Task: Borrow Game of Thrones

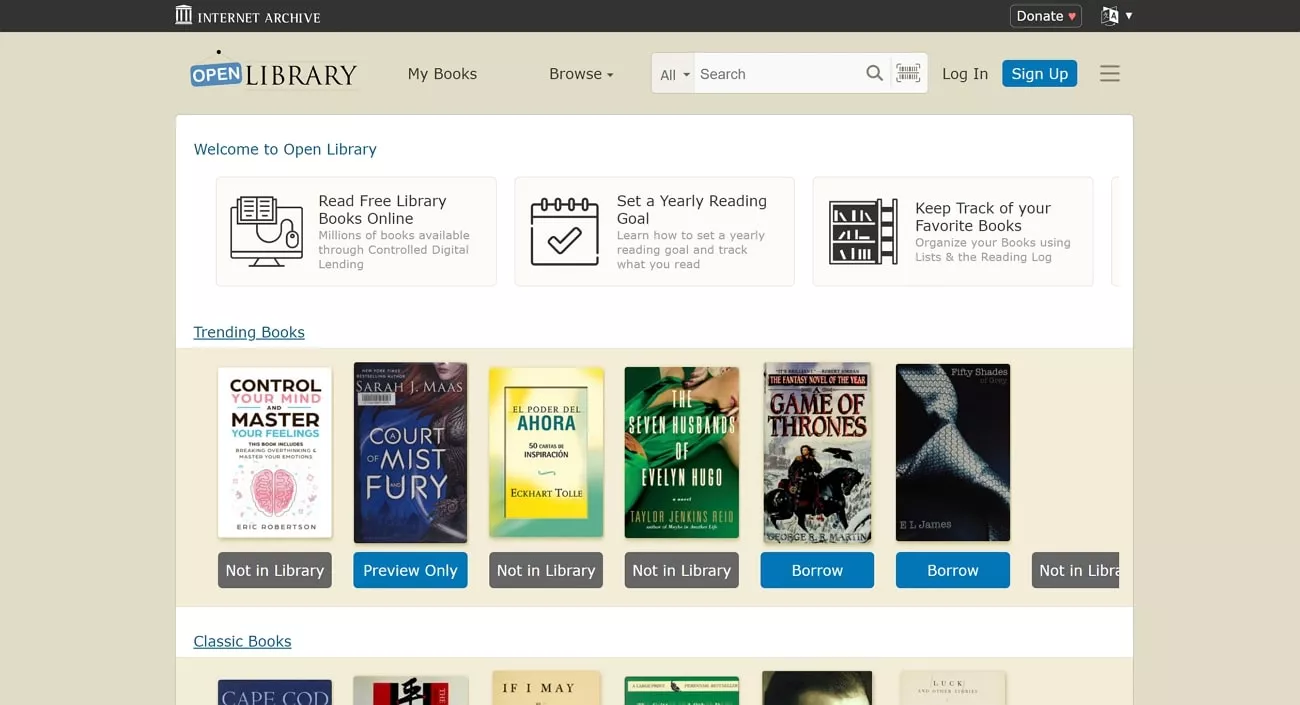Action: coord(817,570)
